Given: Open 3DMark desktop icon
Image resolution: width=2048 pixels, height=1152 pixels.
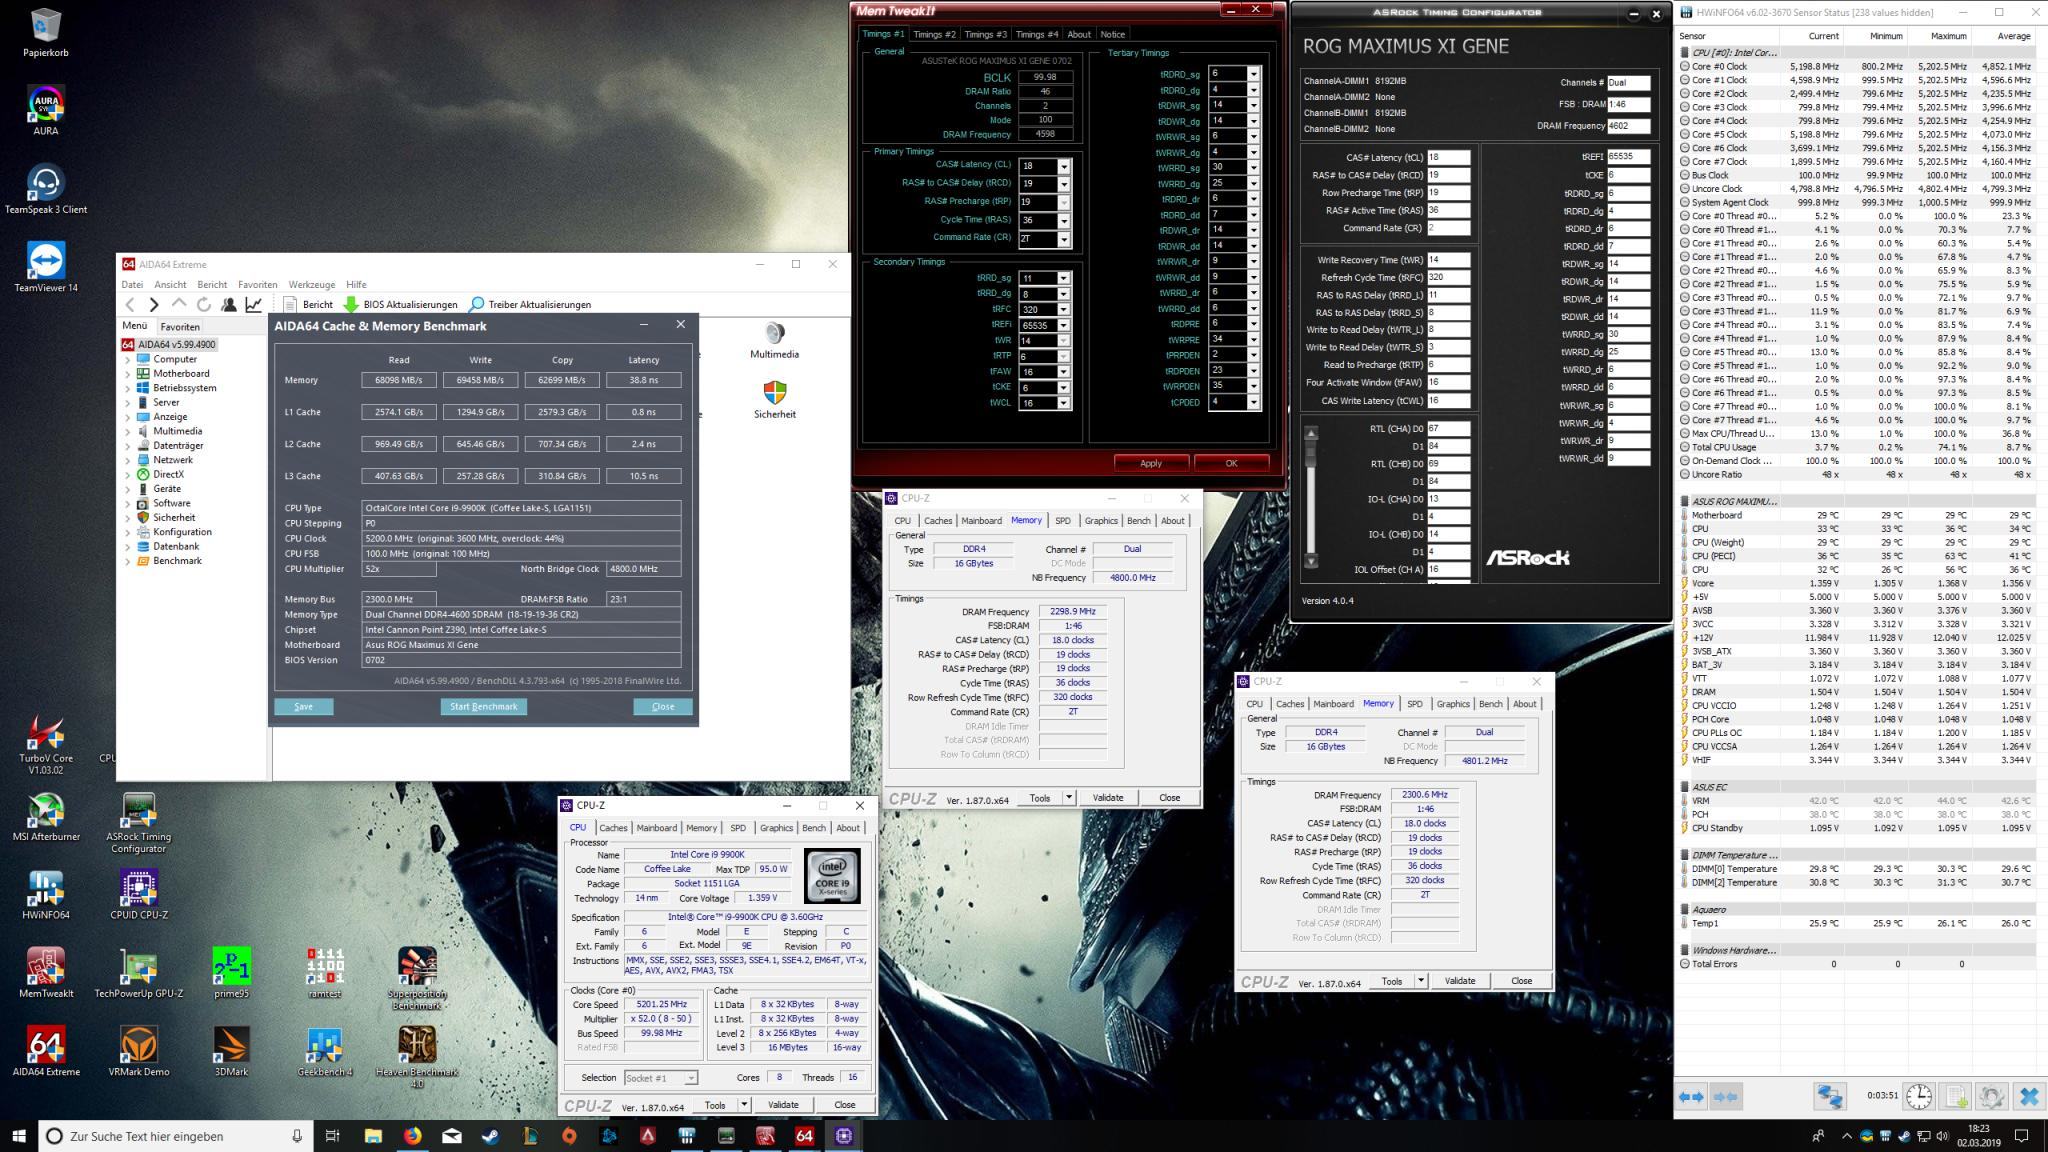Looking at the screenshot, I should [232, 1050].
